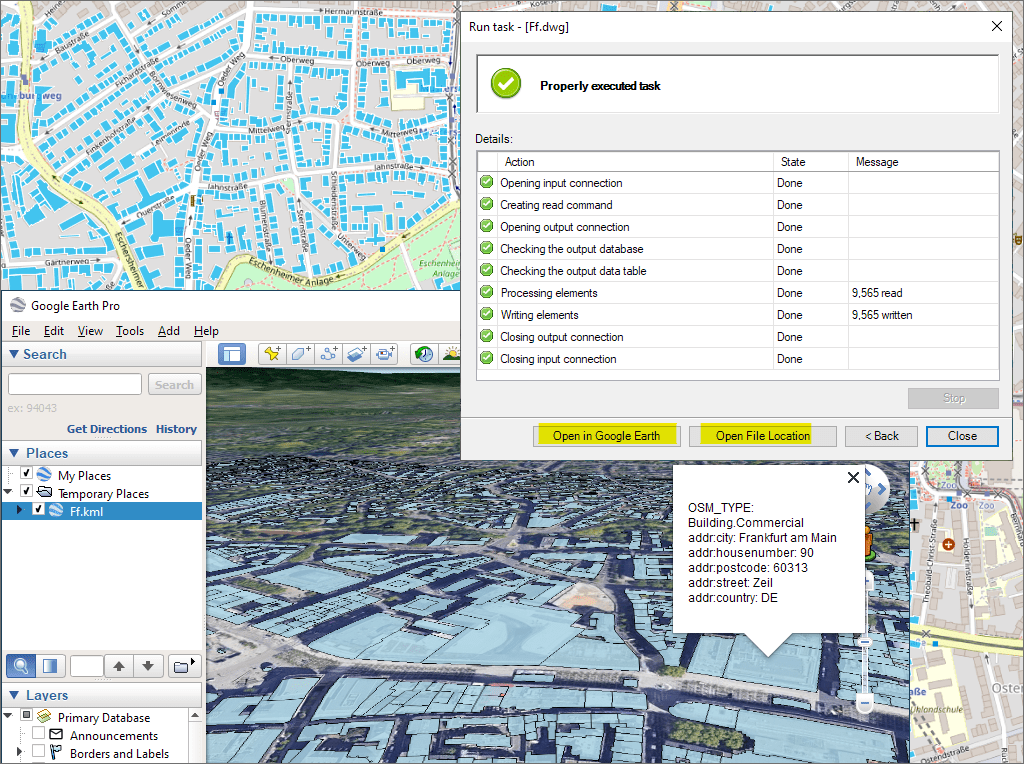Expand the Ff.kml tree node
Screen dimensions: 1024x764
click(20, 510)
